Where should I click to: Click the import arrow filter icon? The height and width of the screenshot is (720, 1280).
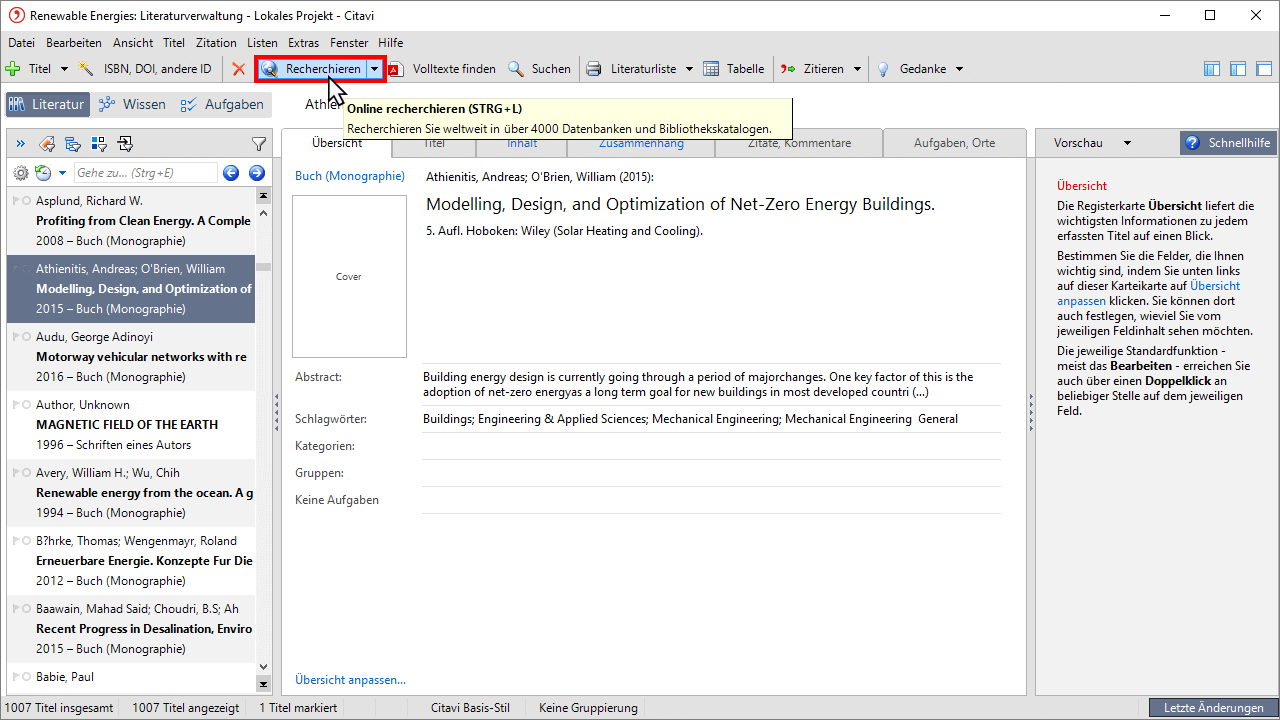click(x=125, y=144)
